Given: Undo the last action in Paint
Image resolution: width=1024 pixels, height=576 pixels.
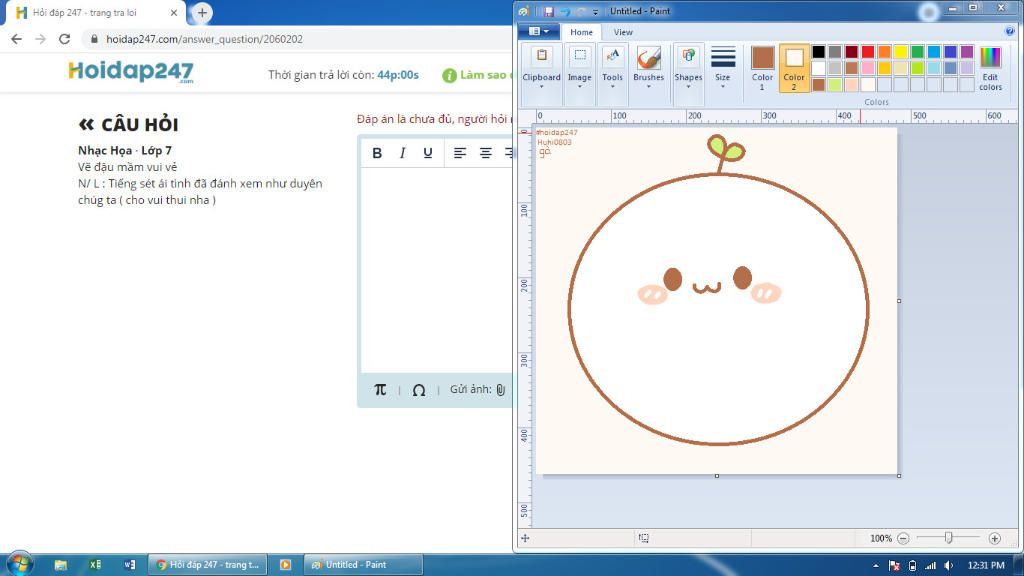Looking at the screenshot, I should point(564,11).
